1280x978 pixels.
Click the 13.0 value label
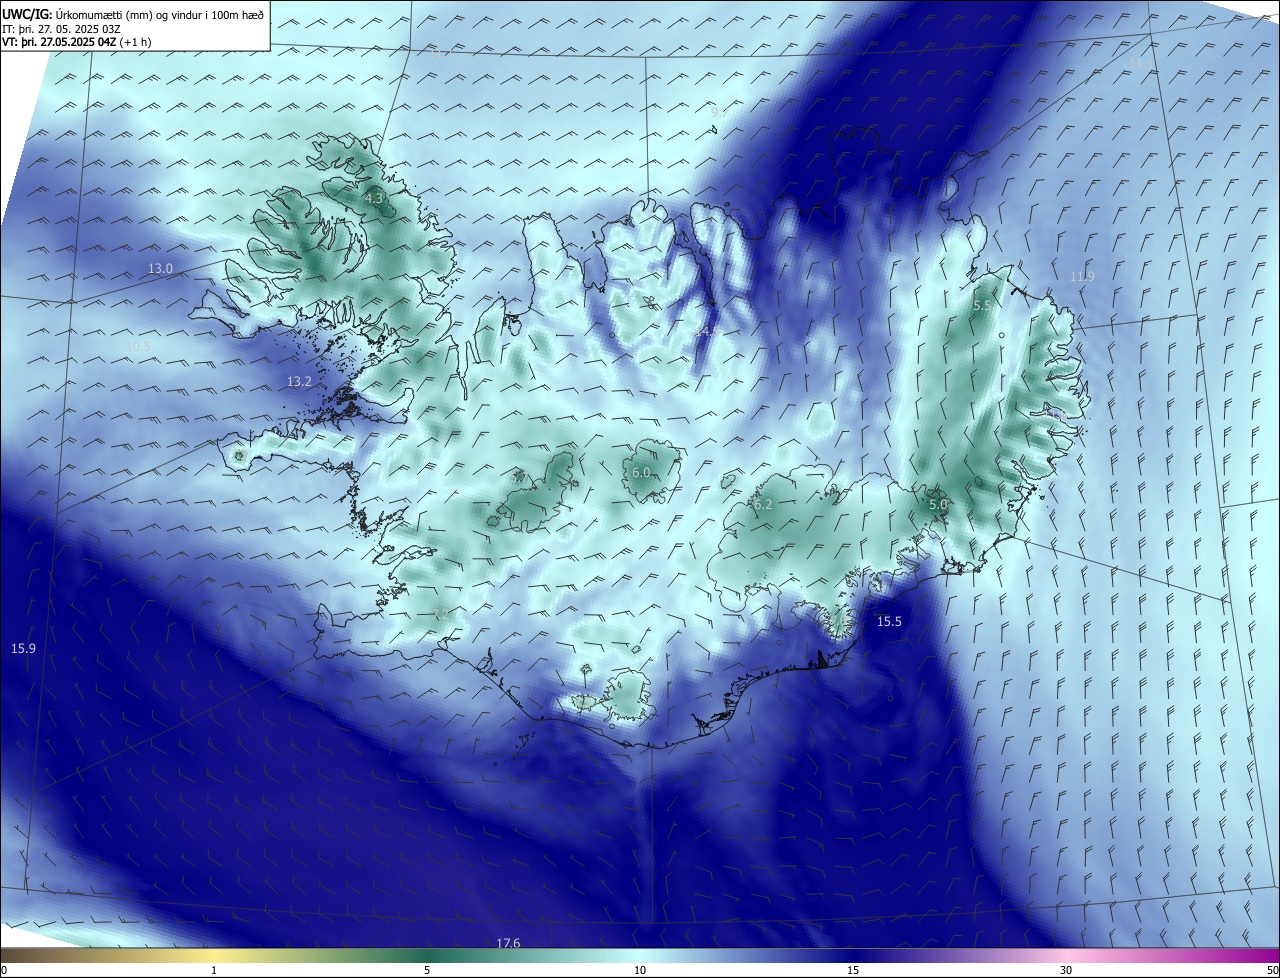[160, 269]
